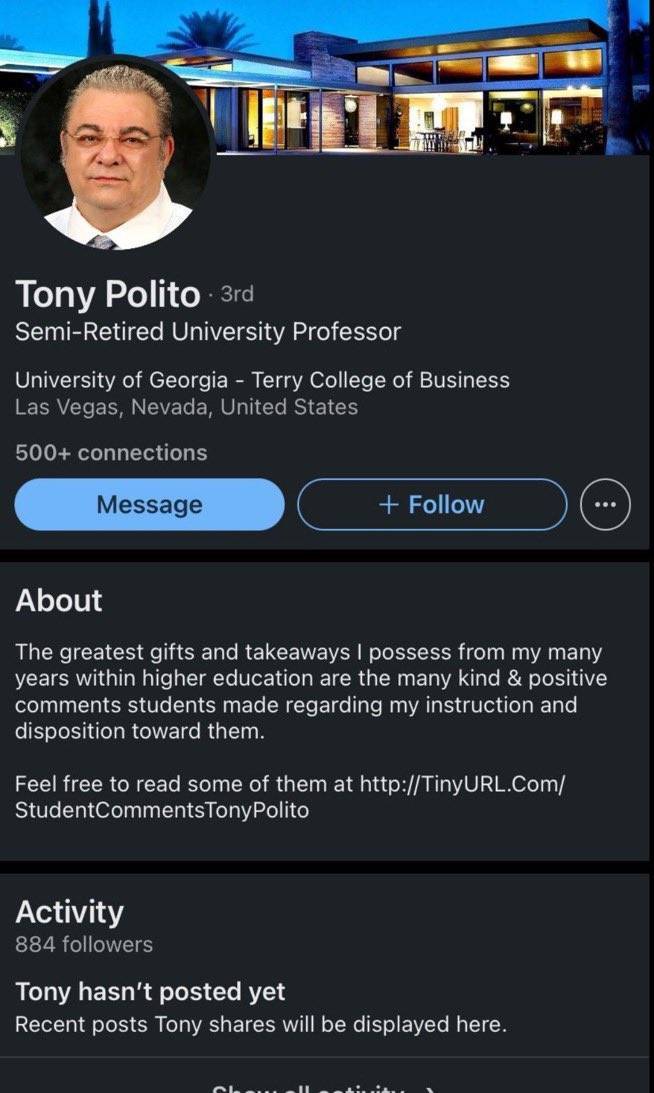Image resolution: width=654 pixels, height=1093 pixels.
Task: Click the About description paragraph
Action: point(310,691)
